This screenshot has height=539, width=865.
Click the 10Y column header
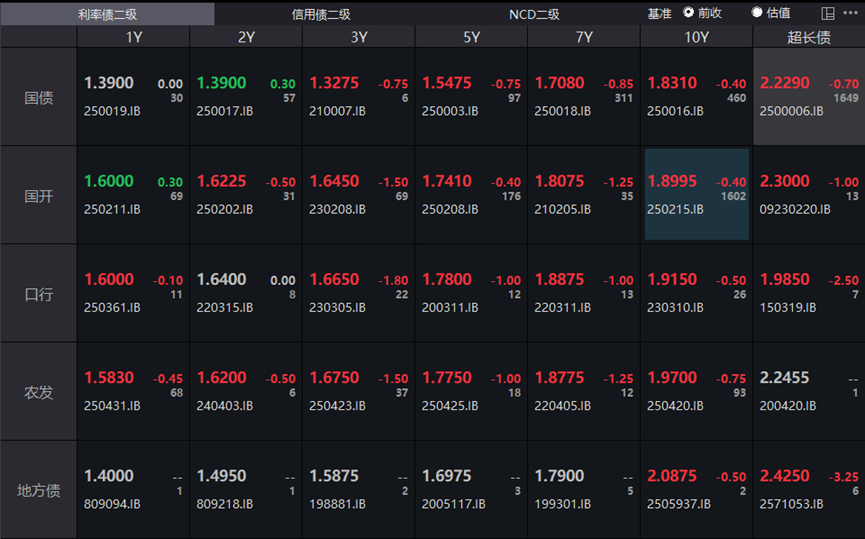point(696,37)
